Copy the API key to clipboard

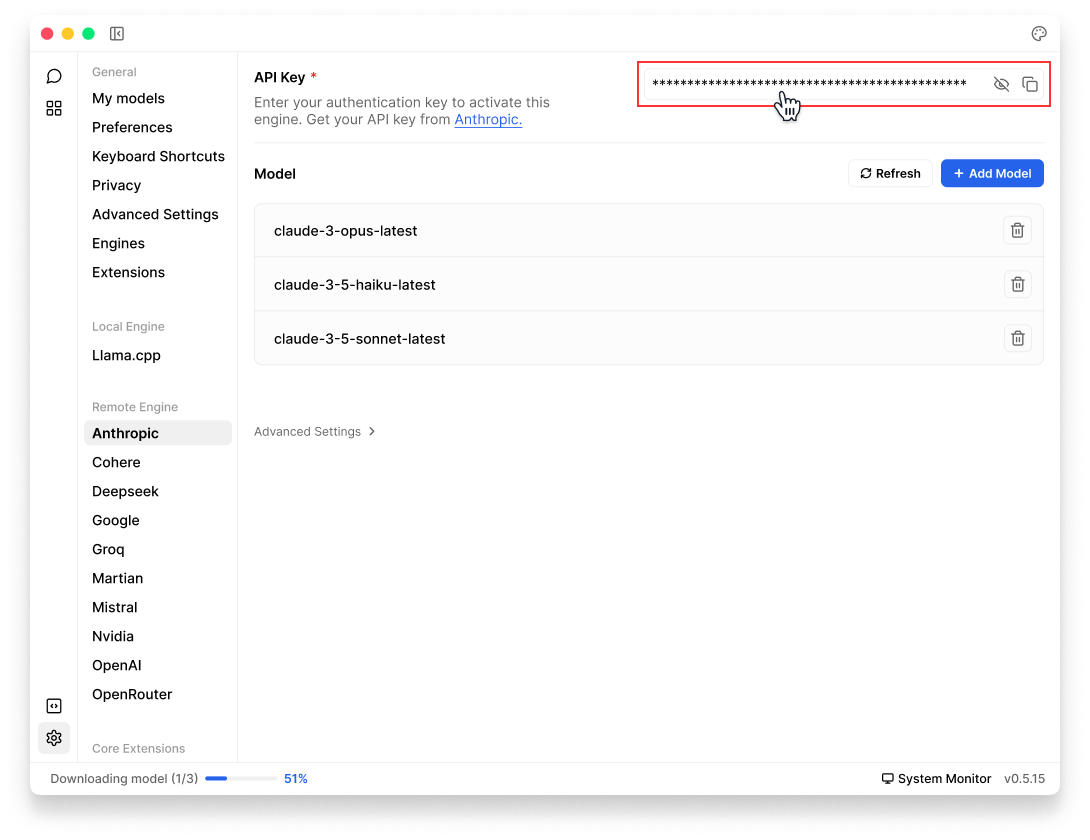[1030, 84]
